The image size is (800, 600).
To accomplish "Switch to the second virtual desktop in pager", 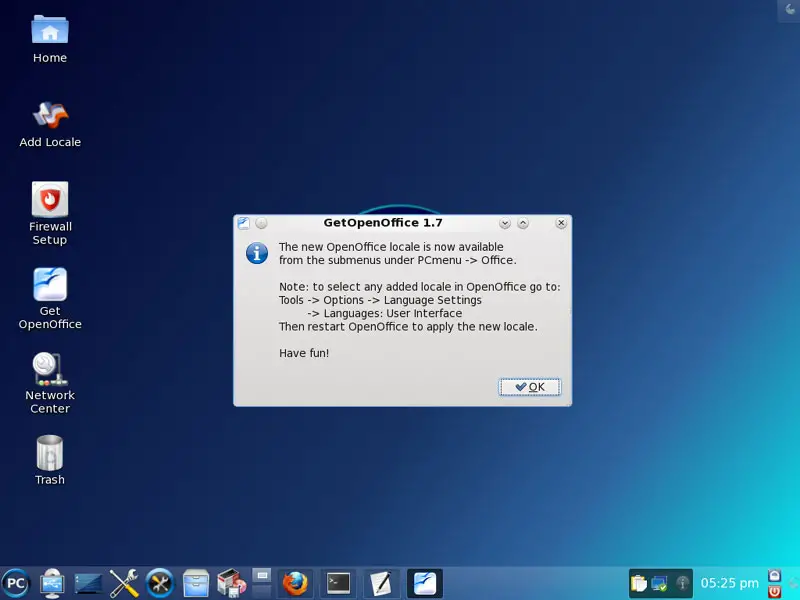I will tap(262, 591).
